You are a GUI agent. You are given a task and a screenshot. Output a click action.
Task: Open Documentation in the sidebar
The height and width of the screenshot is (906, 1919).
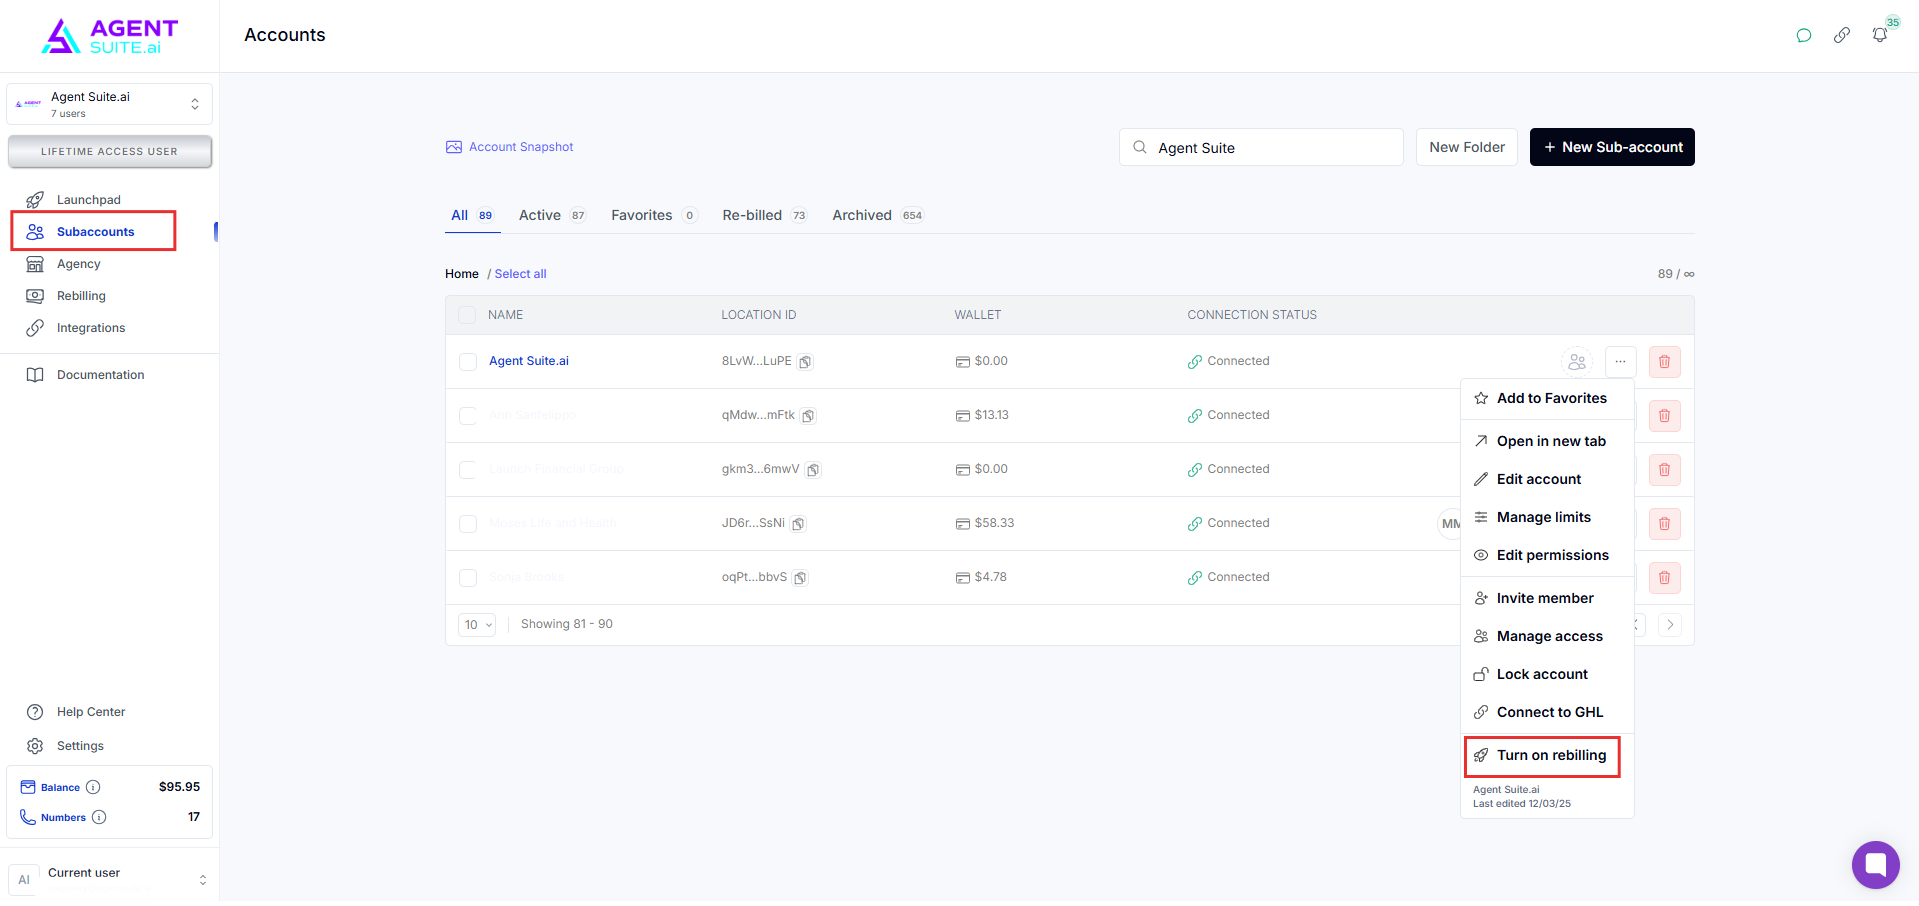[100, 375]
